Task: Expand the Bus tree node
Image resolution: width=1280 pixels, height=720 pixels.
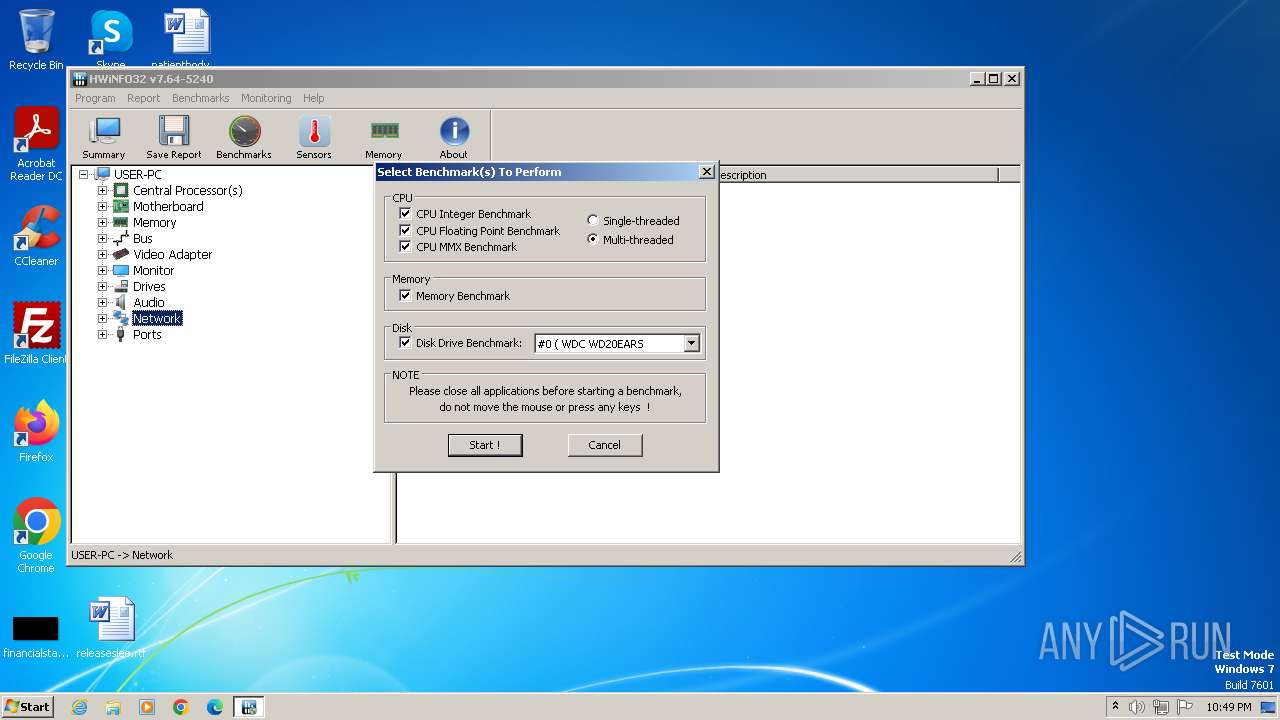Action: click(x=102, y=238)
